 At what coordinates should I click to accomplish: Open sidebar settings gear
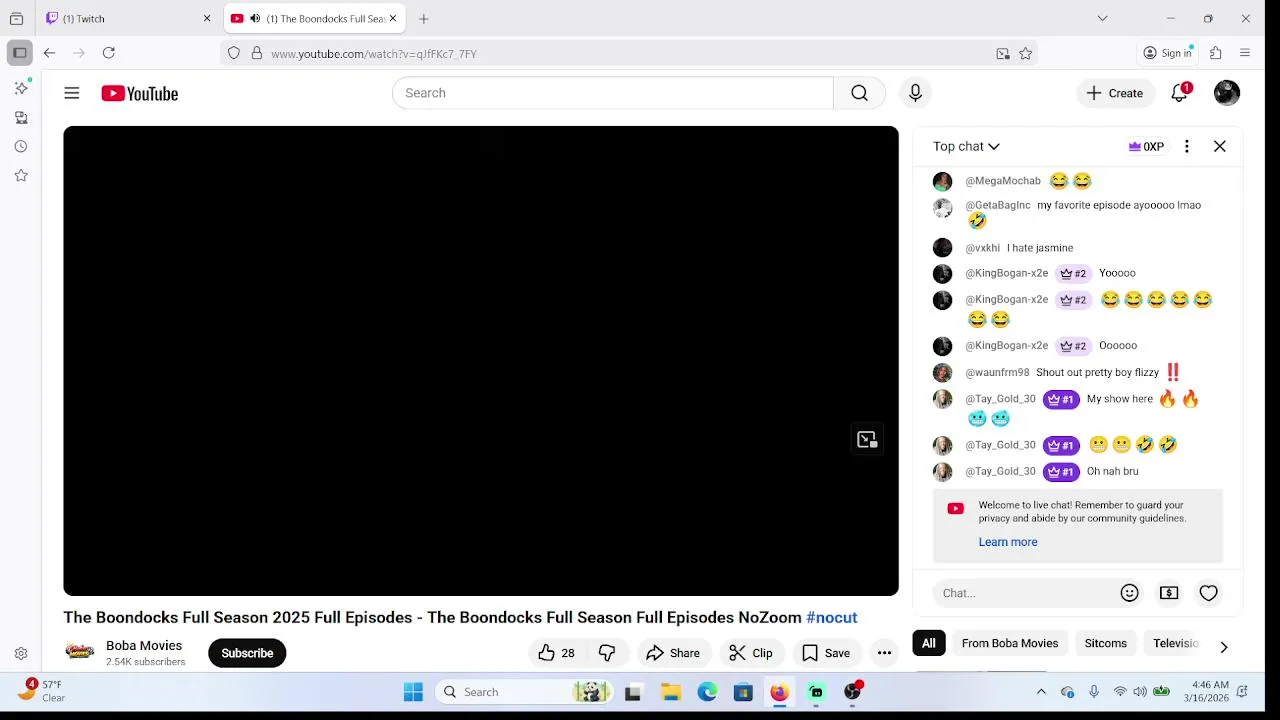(21, 653)
